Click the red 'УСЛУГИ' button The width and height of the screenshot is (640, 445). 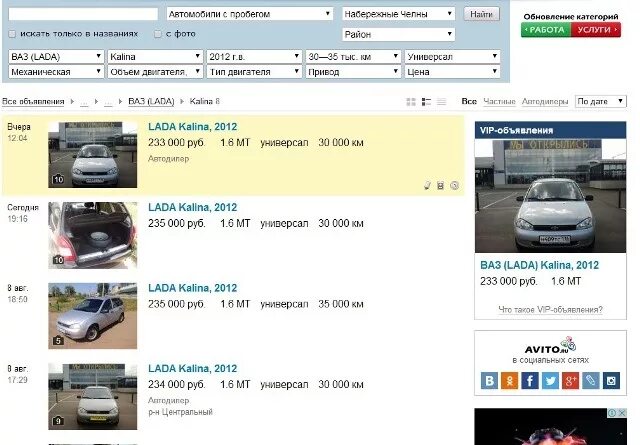596,30
